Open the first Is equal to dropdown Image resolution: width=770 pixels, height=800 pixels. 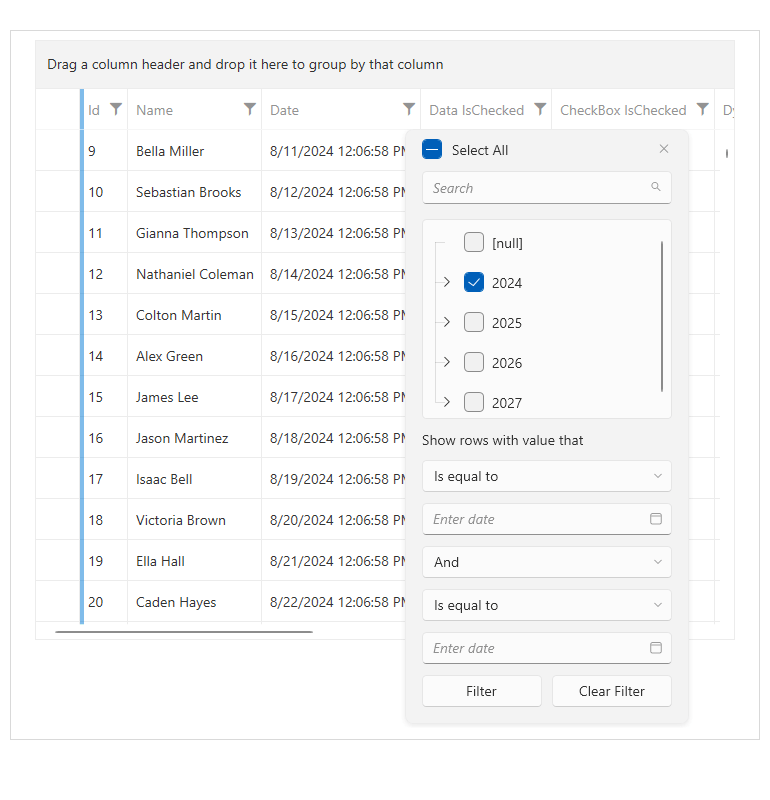[546, 476]
